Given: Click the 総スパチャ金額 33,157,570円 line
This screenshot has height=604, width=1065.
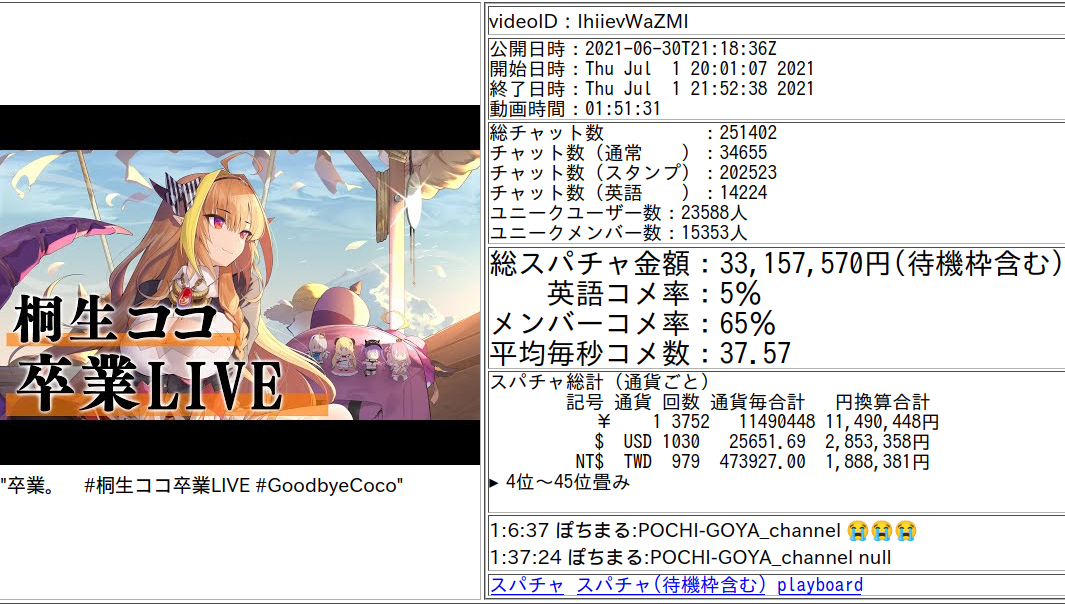Looking at the screenshot, I should [x=776, y=263].
